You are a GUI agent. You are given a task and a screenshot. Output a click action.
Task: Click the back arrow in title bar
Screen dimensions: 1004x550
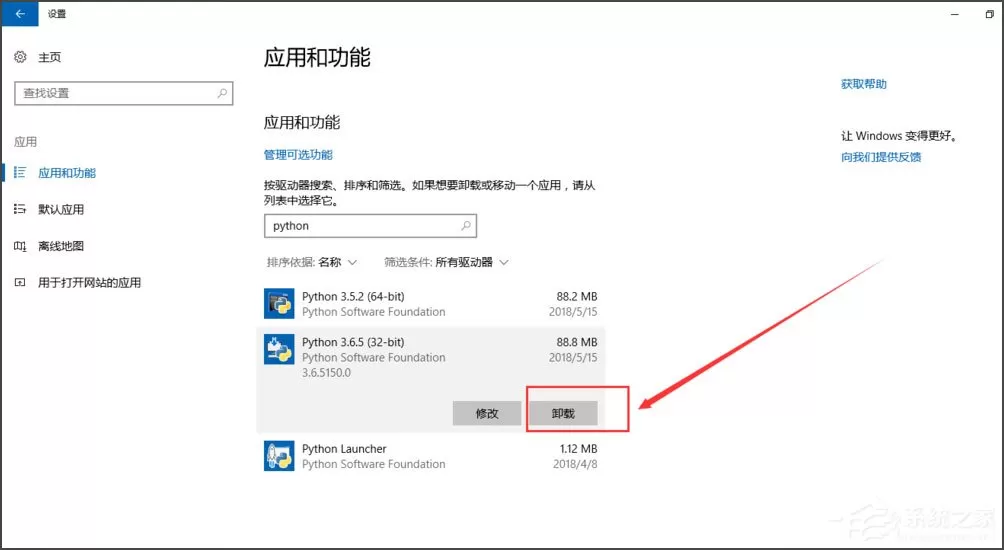pyautogui.click(x=19, y=13)
